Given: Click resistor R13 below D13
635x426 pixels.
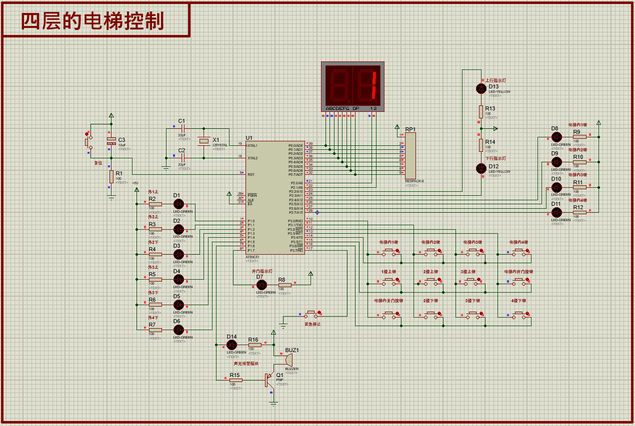Looking at the screenshot, I should point(481,111).
